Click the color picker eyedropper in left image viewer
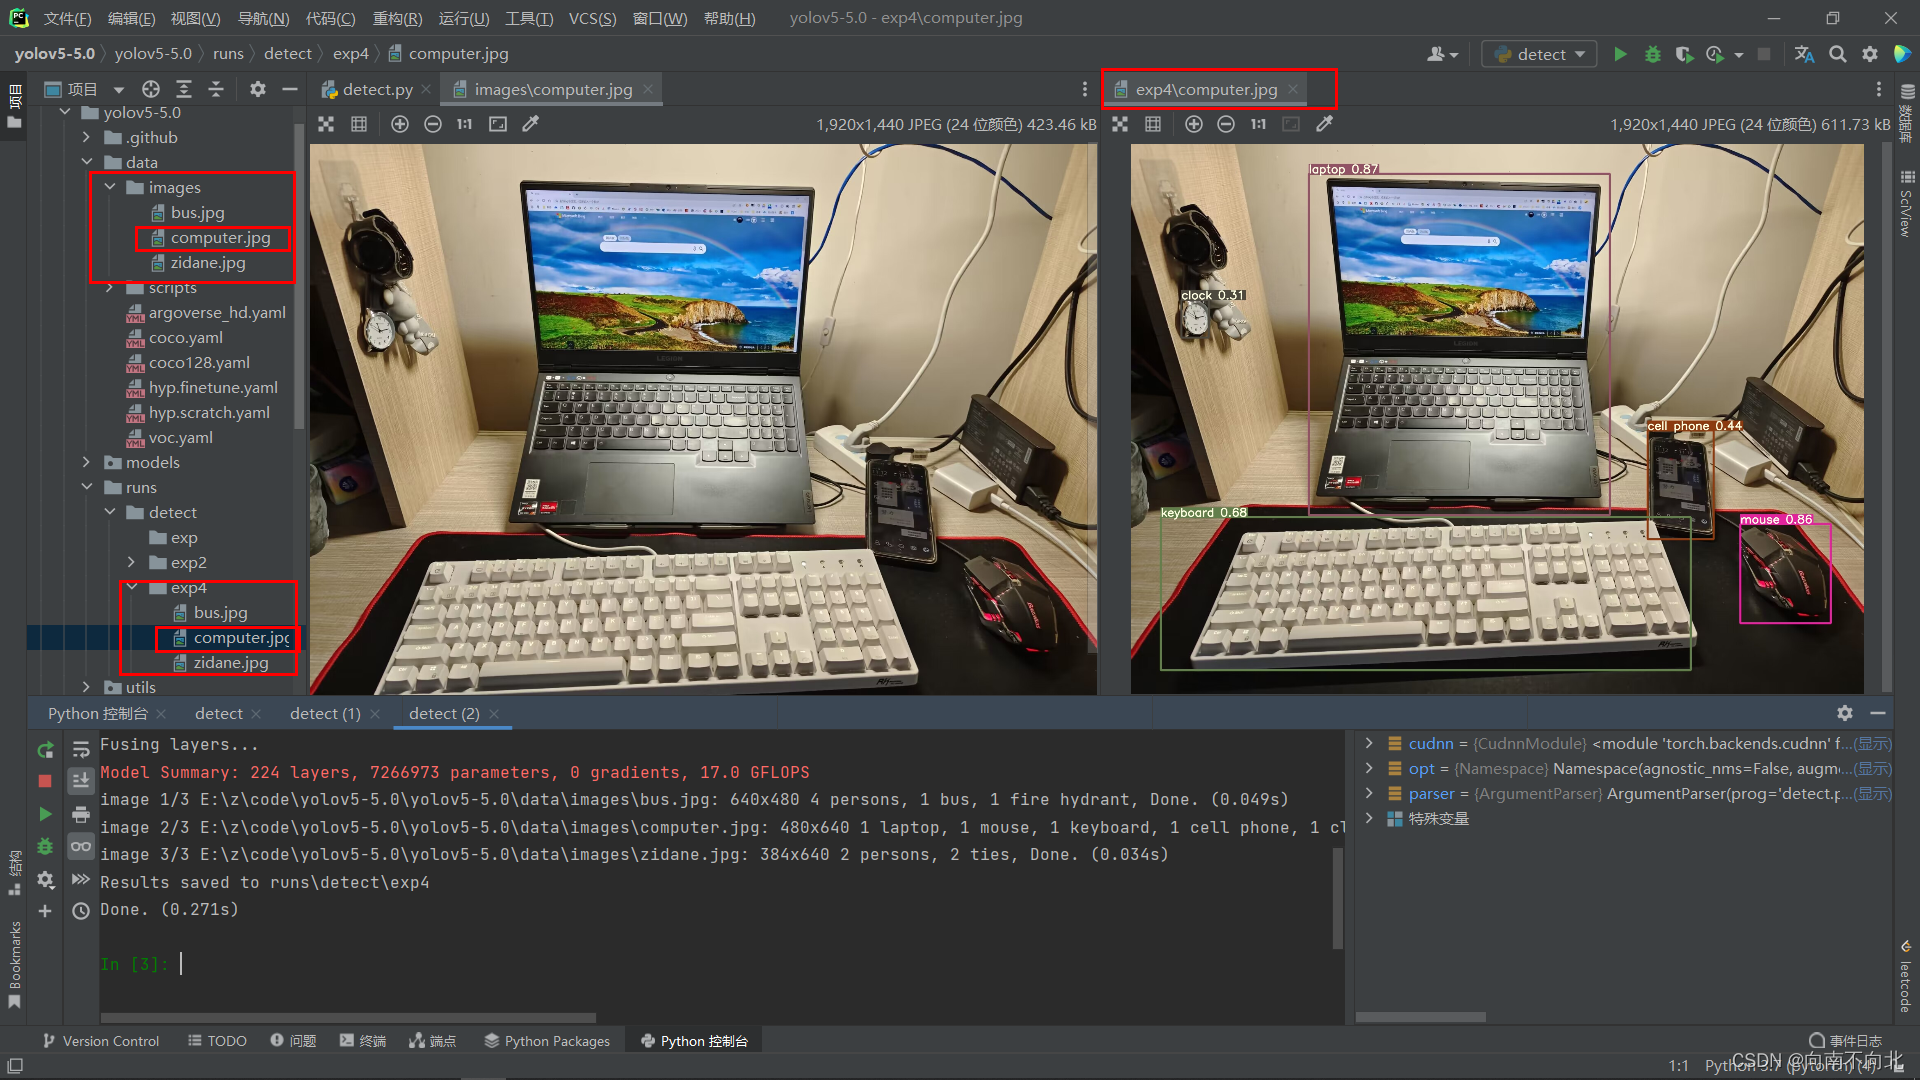 click(x=531, y=124)
